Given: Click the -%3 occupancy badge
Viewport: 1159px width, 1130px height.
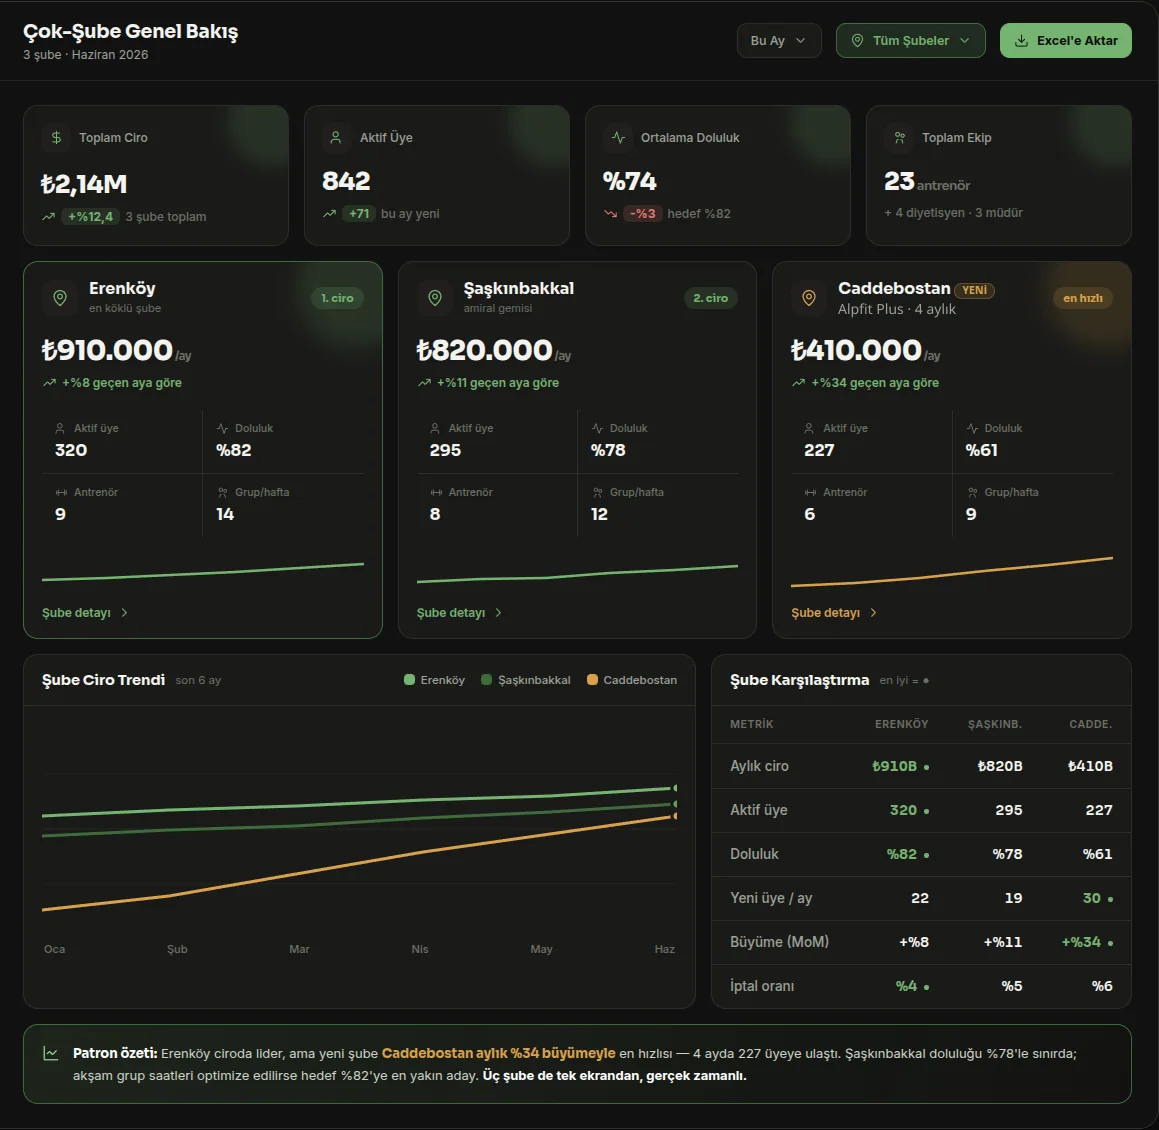Looking at the screenshot, I should tap(642, 214).
